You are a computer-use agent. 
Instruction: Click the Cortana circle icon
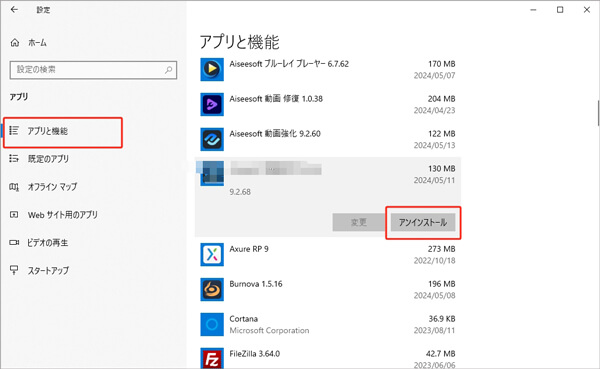[212, 324]
